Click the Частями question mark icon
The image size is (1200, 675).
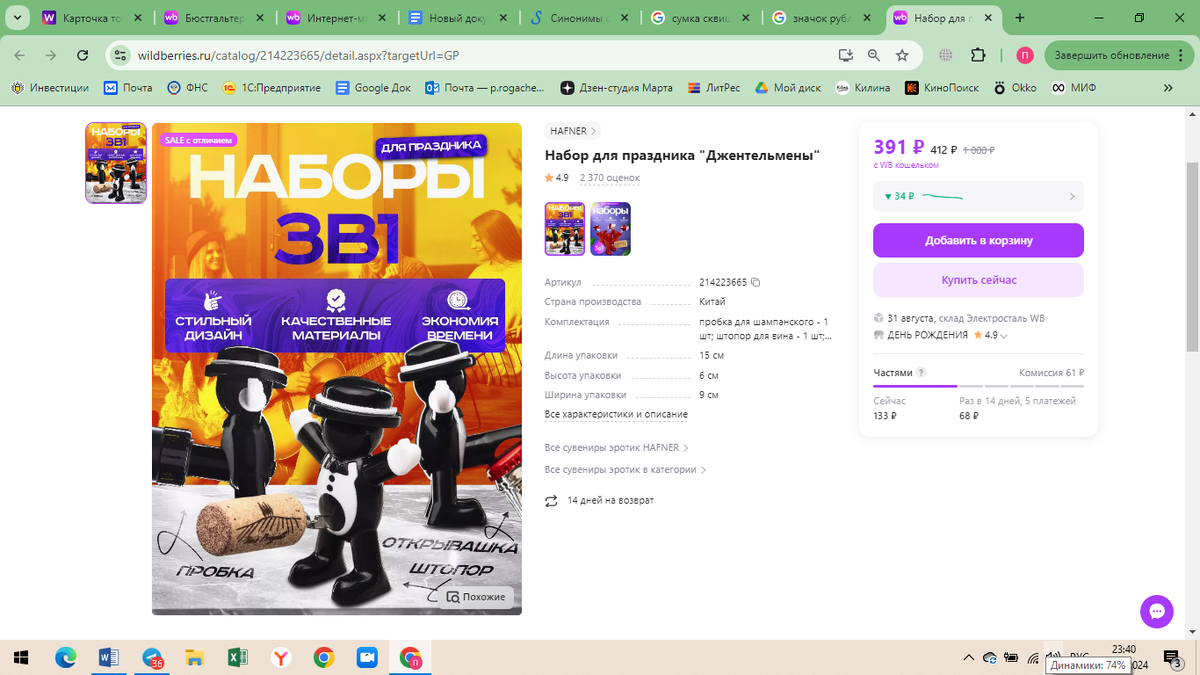921,373
